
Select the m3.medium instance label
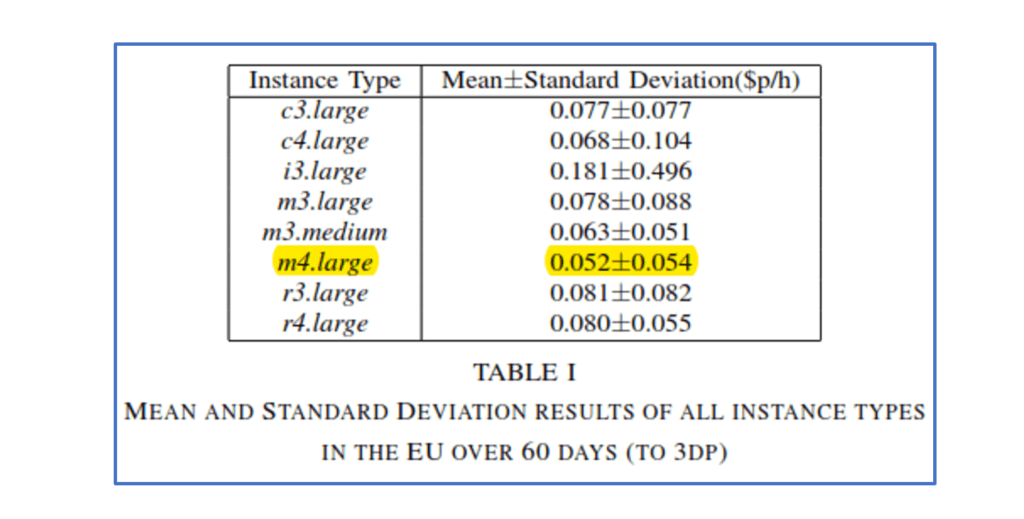(325, 232)
